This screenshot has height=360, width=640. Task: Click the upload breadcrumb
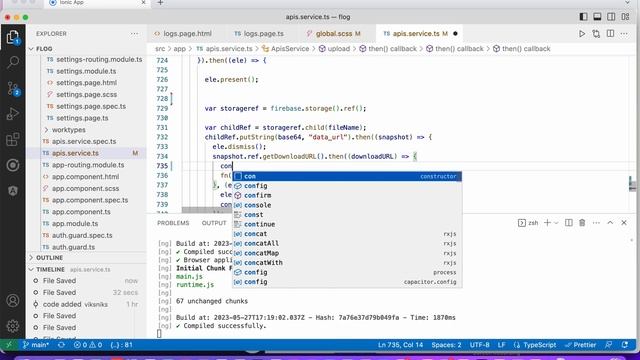[x=339, y=49]
